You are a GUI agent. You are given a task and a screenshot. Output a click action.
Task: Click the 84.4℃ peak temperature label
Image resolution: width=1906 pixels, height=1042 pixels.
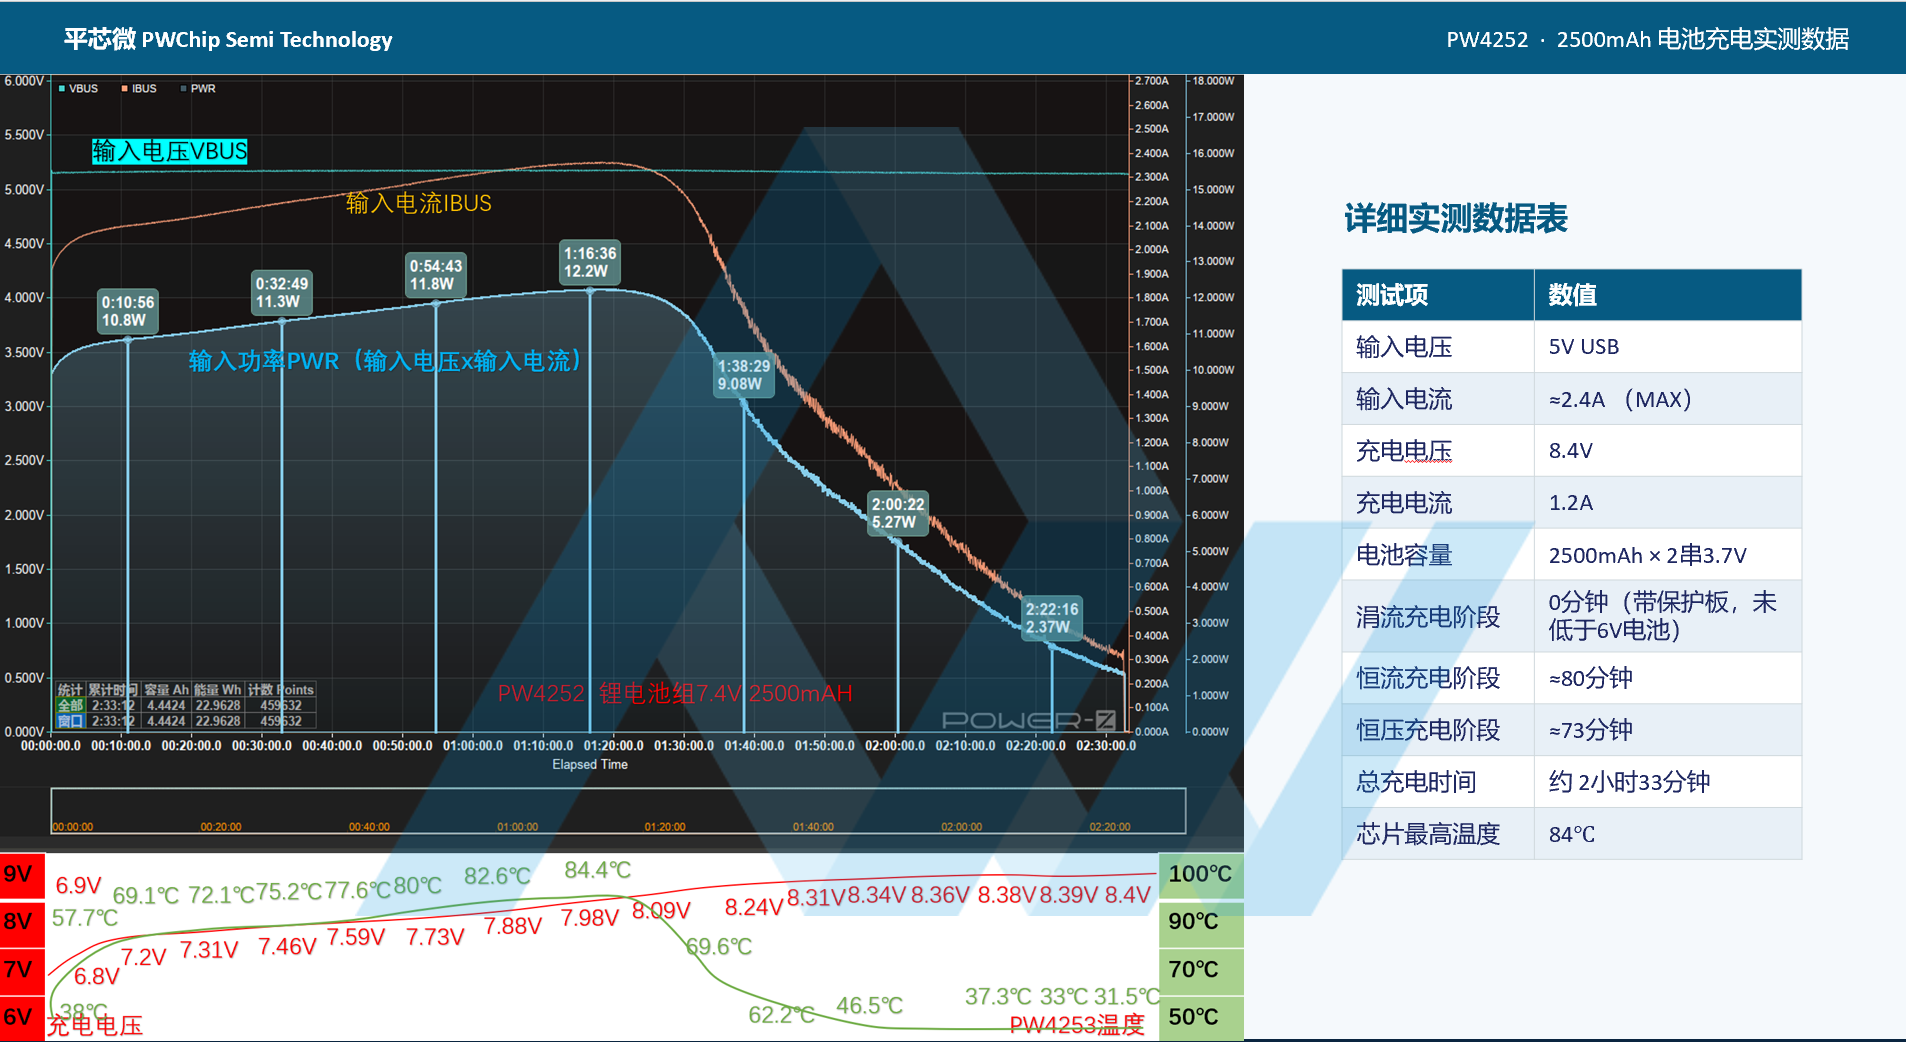[x=598, y=870]
